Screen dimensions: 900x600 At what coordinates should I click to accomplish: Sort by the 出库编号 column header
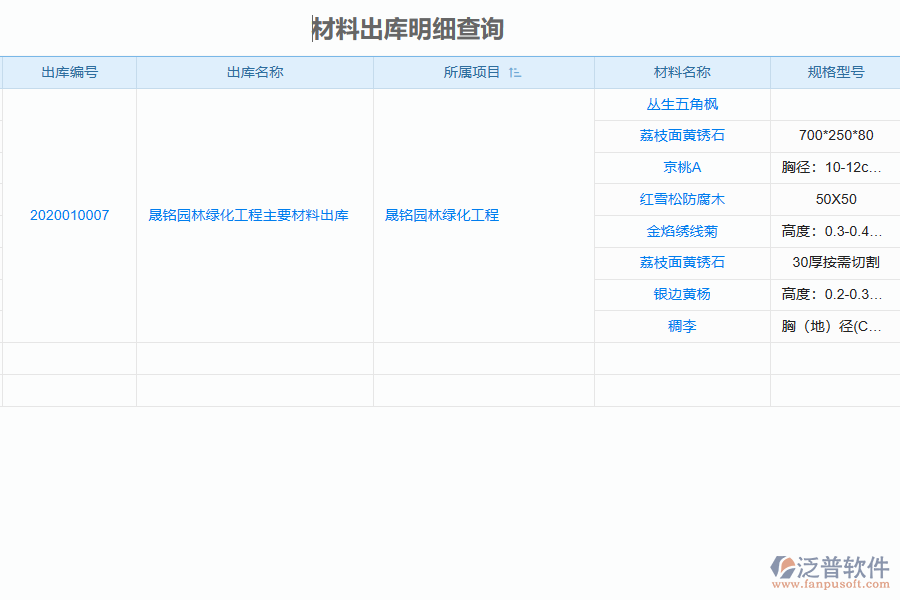coord(68,72)
